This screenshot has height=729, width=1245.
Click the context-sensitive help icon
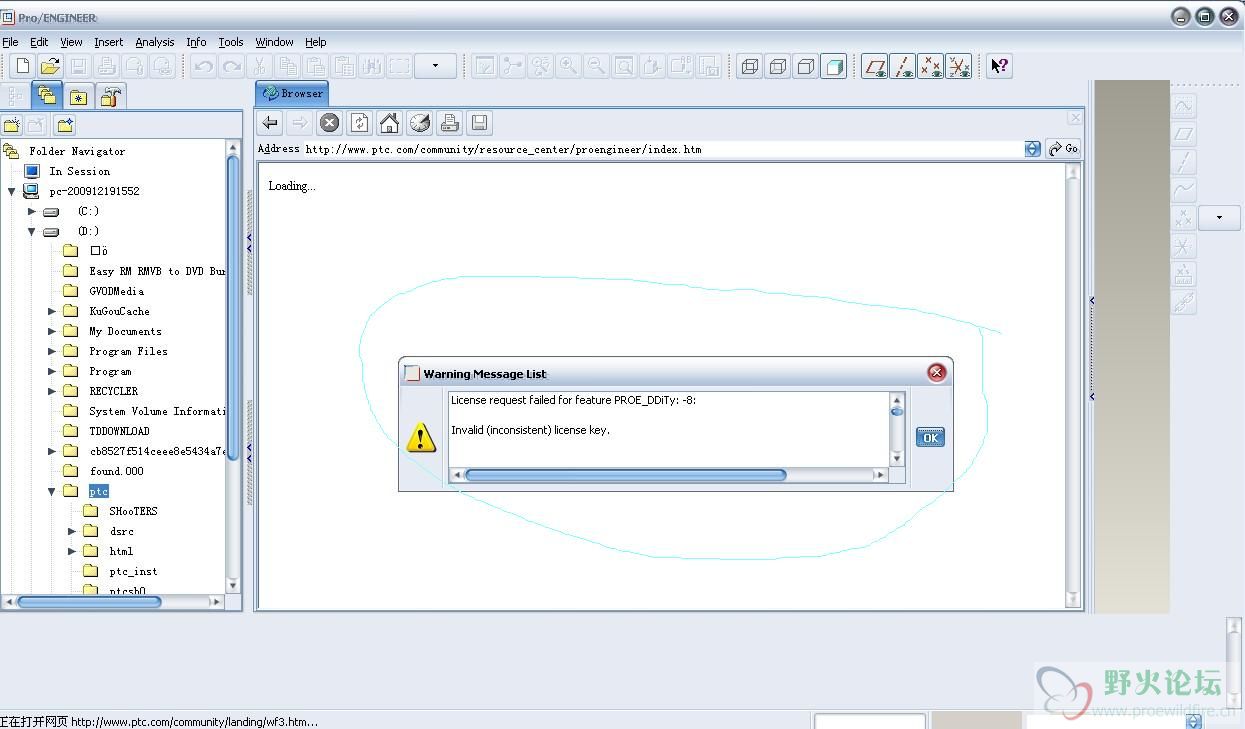click(x=1000, y=66)
